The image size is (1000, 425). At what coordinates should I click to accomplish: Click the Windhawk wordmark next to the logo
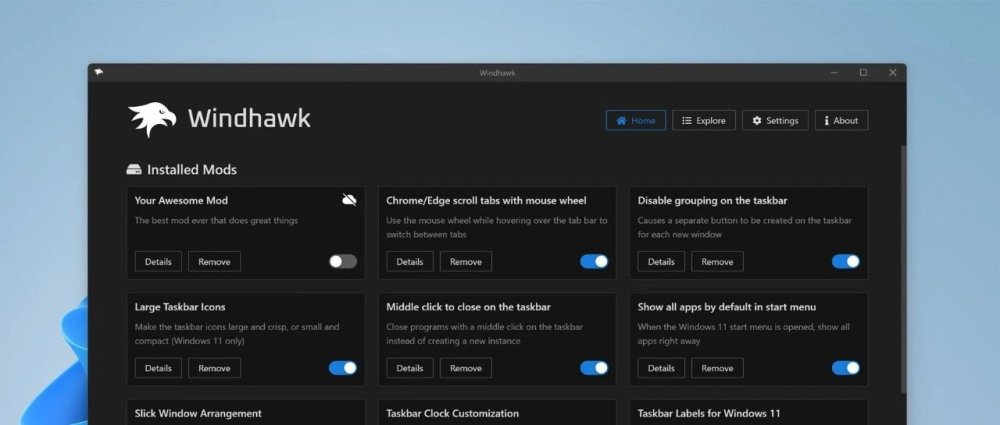(x=249, y=119)
